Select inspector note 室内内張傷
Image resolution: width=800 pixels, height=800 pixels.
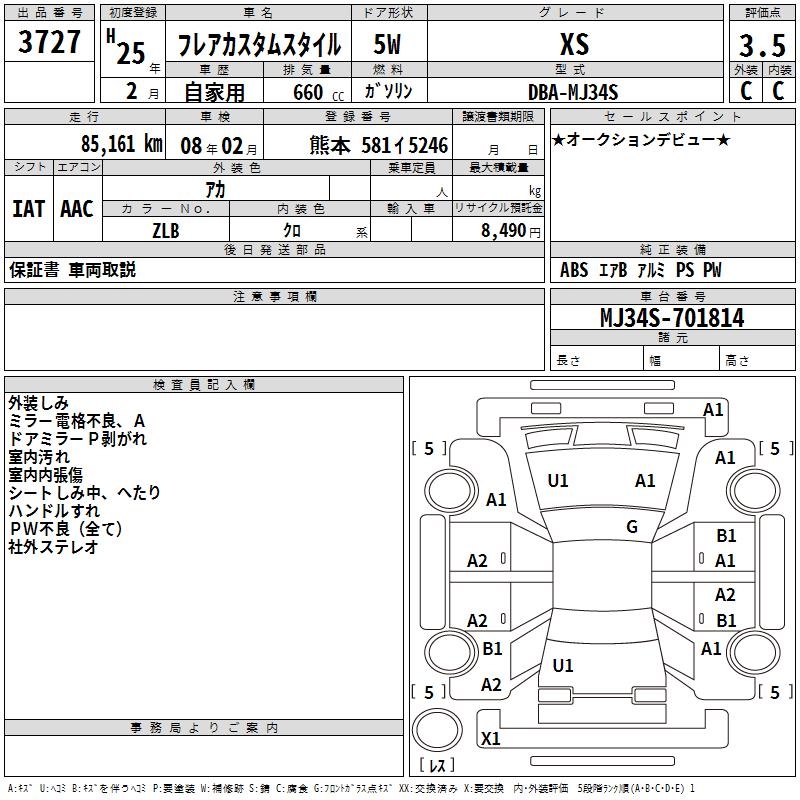click(x=45, y=474)
